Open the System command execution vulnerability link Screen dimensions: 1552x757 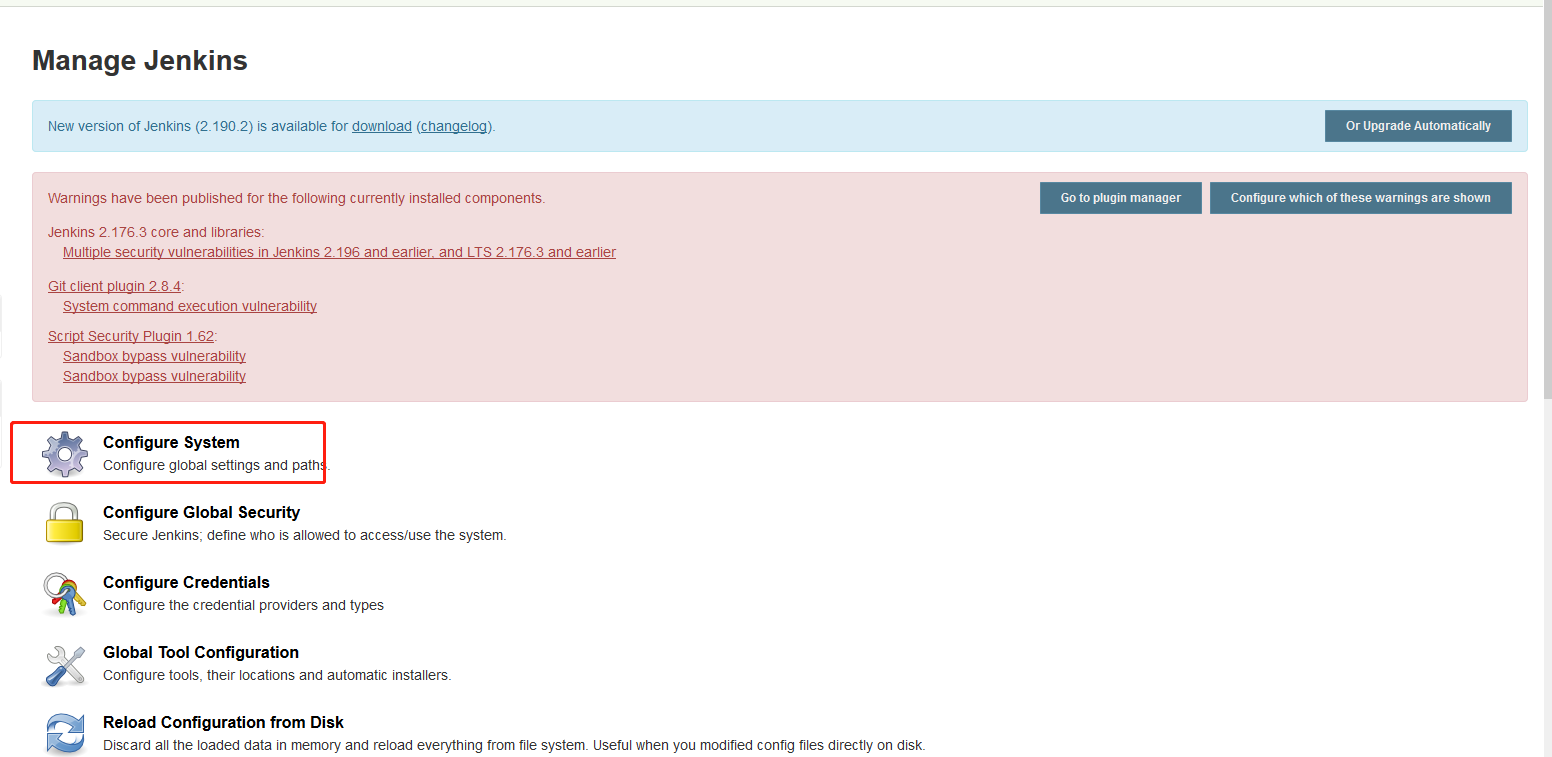(190, 306)
